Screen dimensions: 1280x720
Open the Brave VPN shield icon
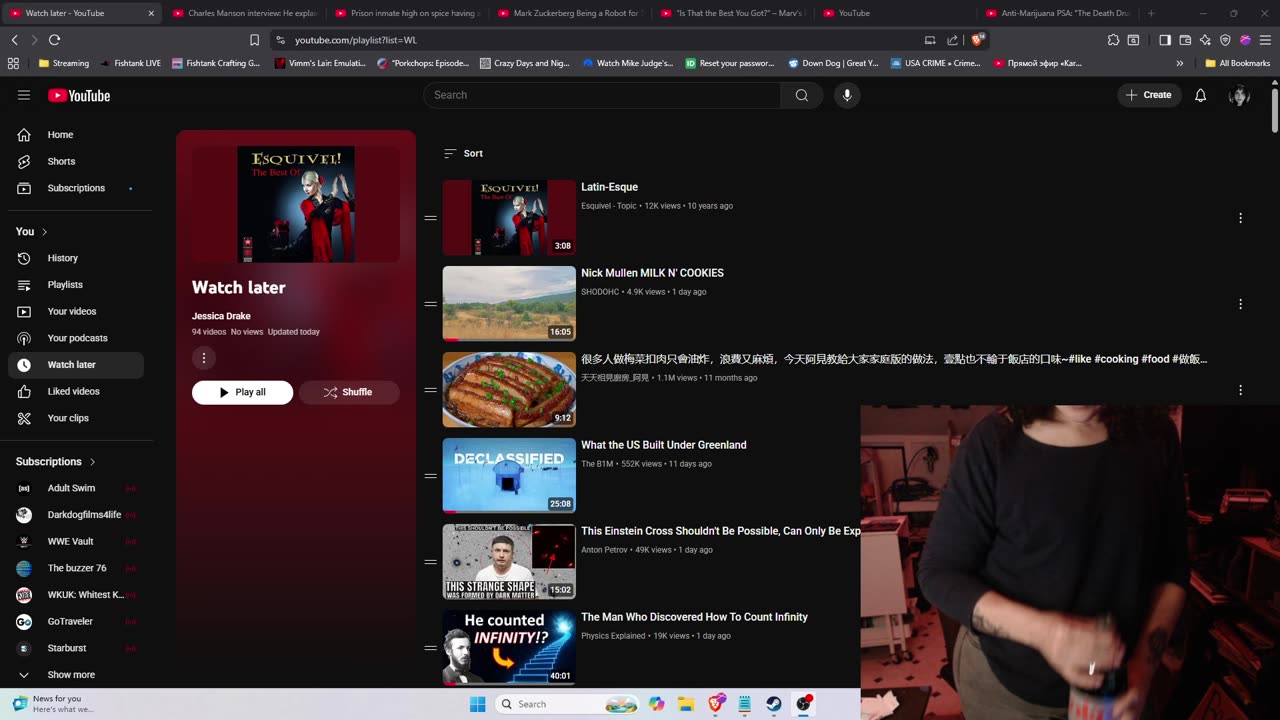click(x=1225, y=40)
